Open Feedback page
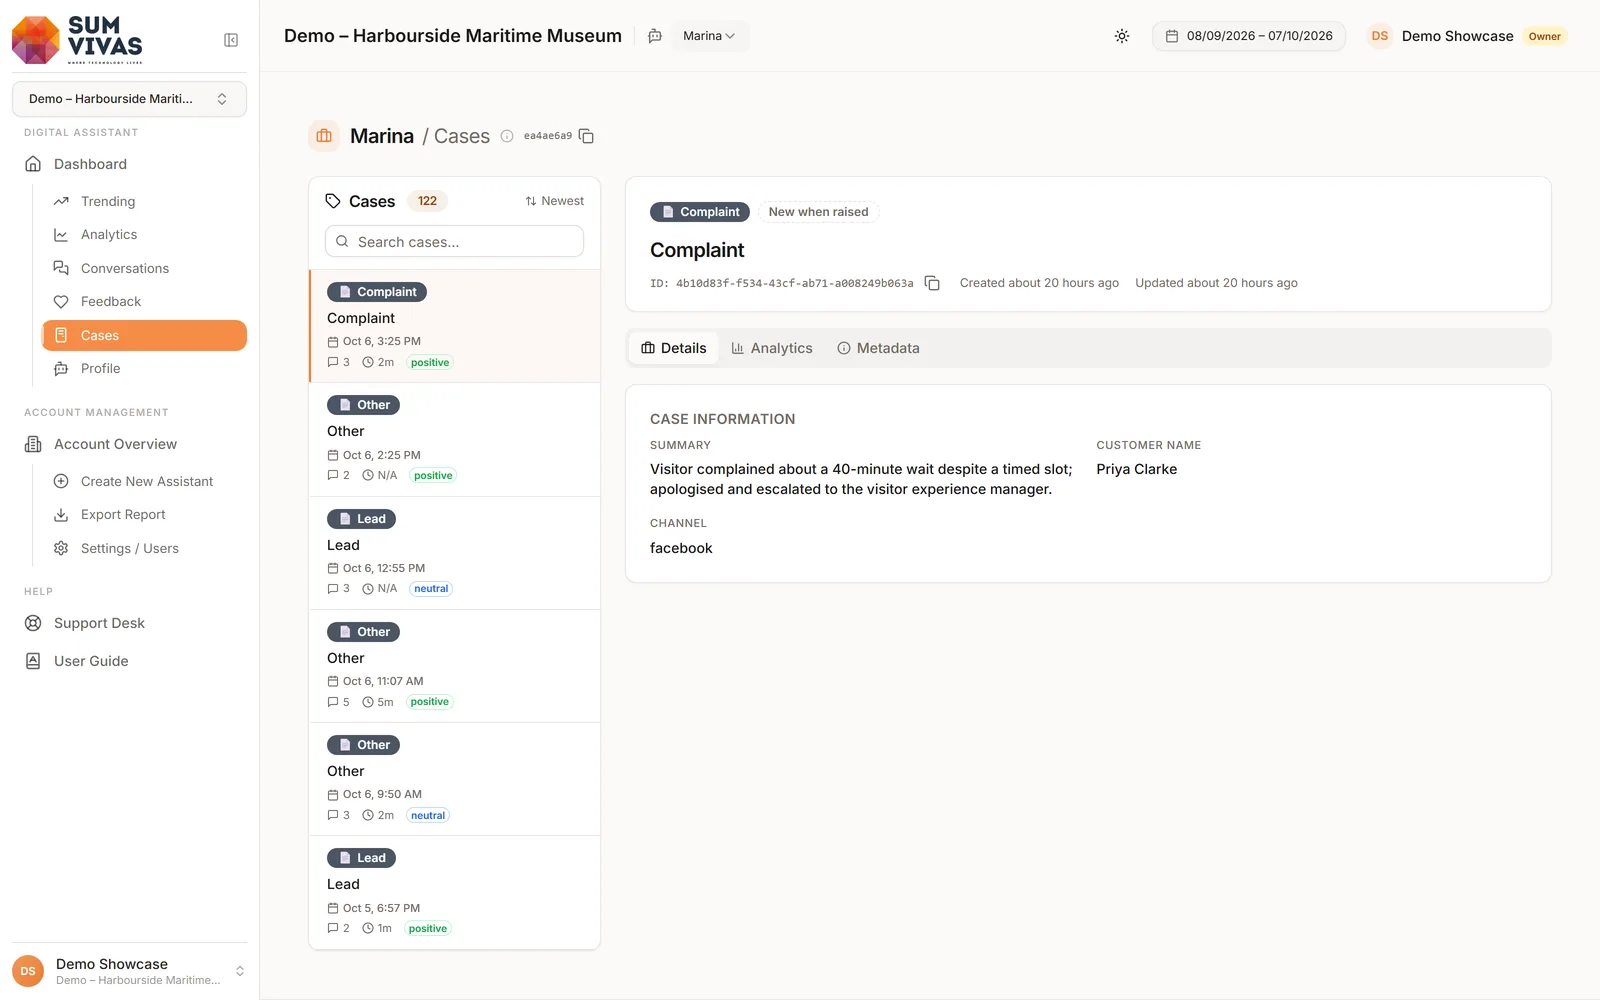Screen dimensions: 1600x1000 (144, 302)
